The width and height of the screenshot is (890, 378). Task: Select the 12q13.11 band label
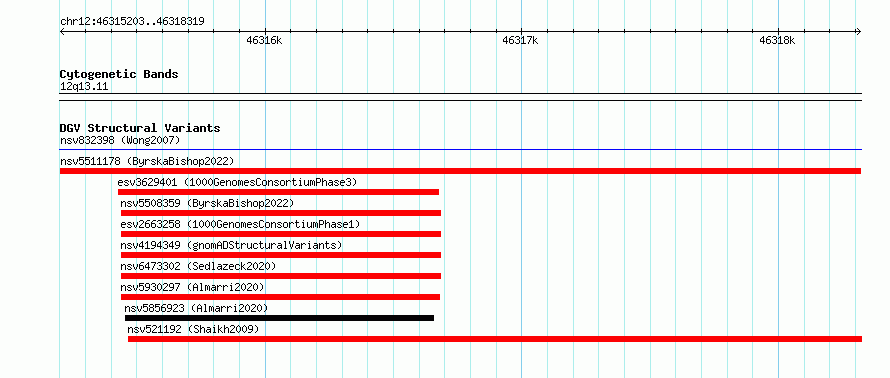click(84, 87)
